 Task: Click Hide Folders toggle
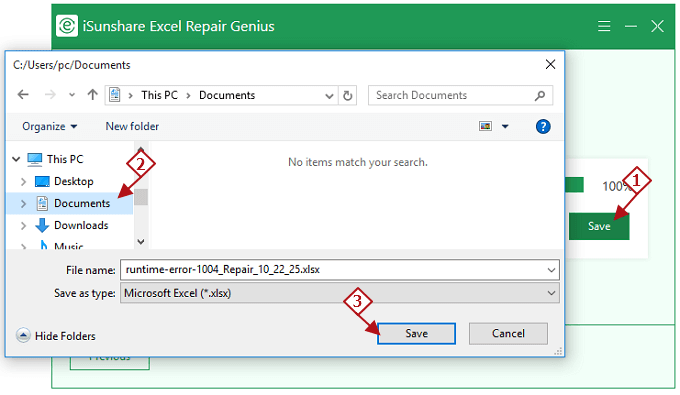56,336
